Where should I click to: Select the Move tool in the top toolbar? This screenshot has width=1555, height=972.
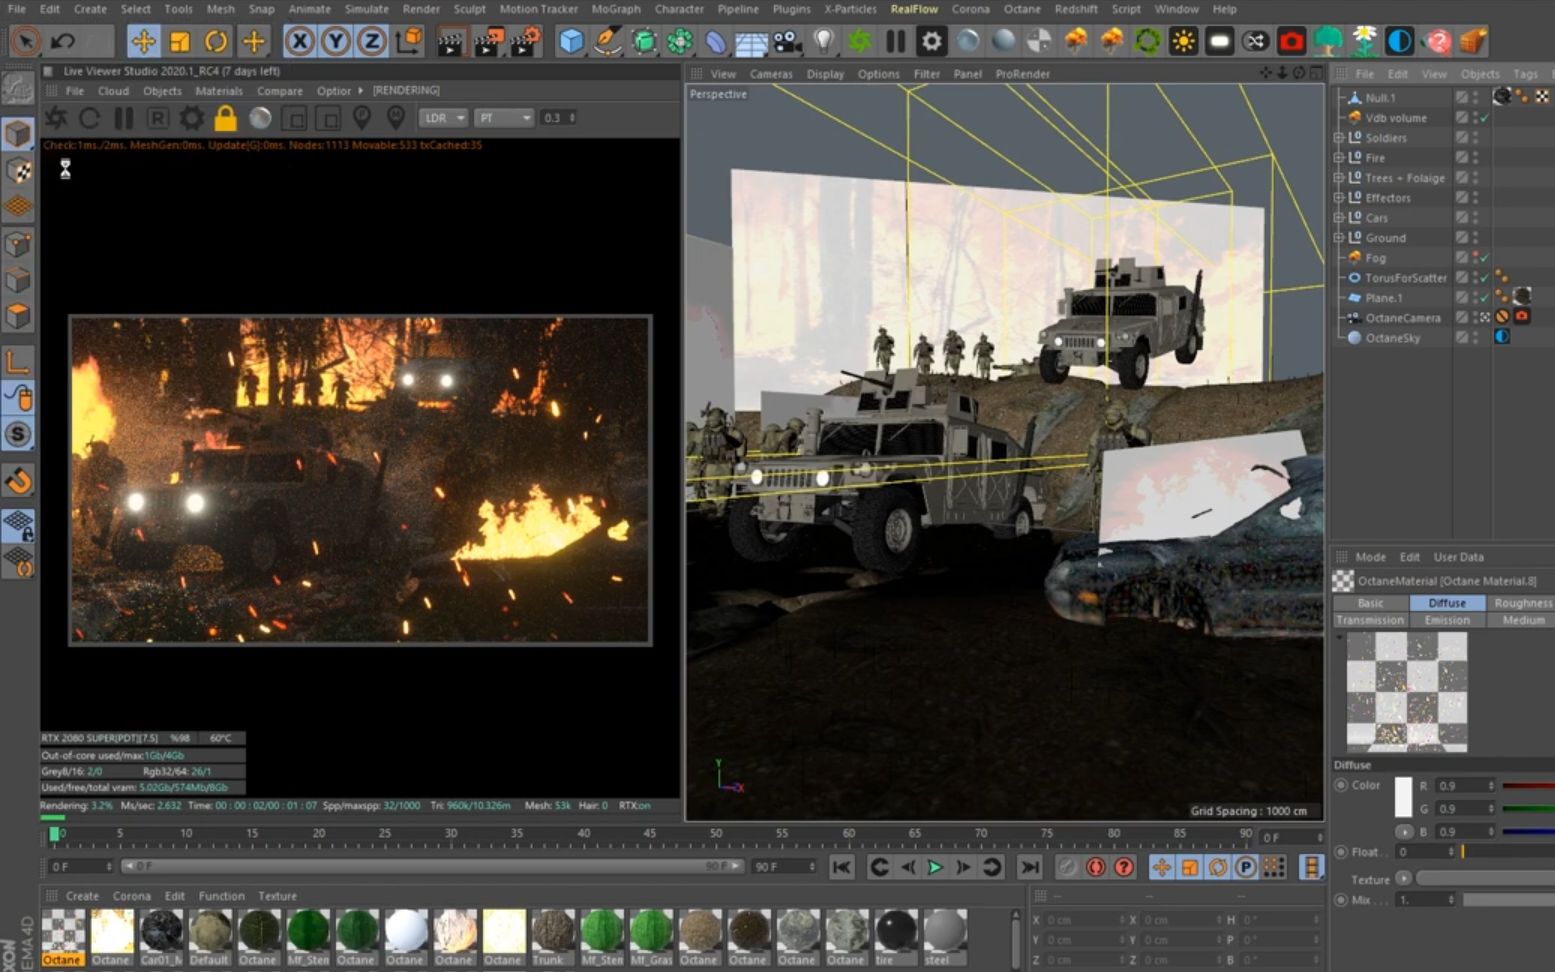[x=144, y=41]
